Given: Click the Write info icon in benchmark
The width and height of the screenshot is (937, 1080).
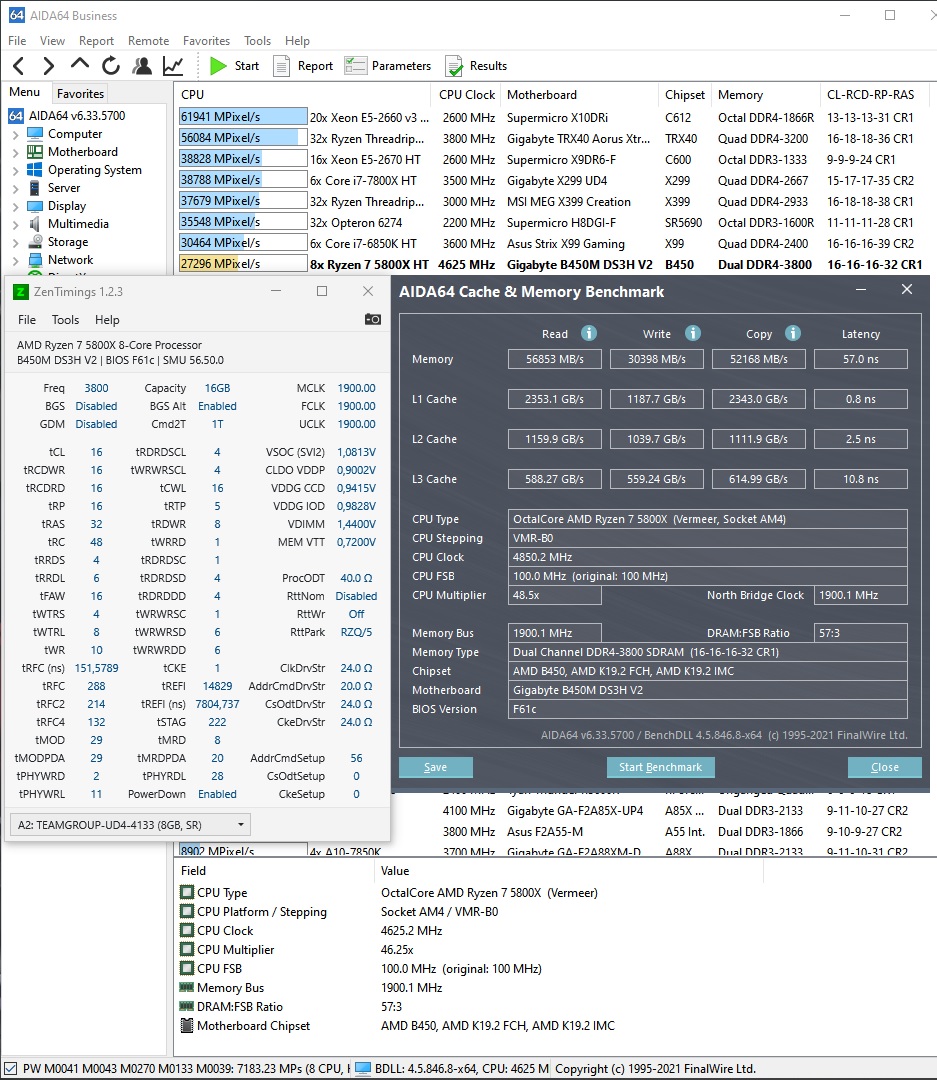Looking at the screenshot, I should (x=692, y=333).
